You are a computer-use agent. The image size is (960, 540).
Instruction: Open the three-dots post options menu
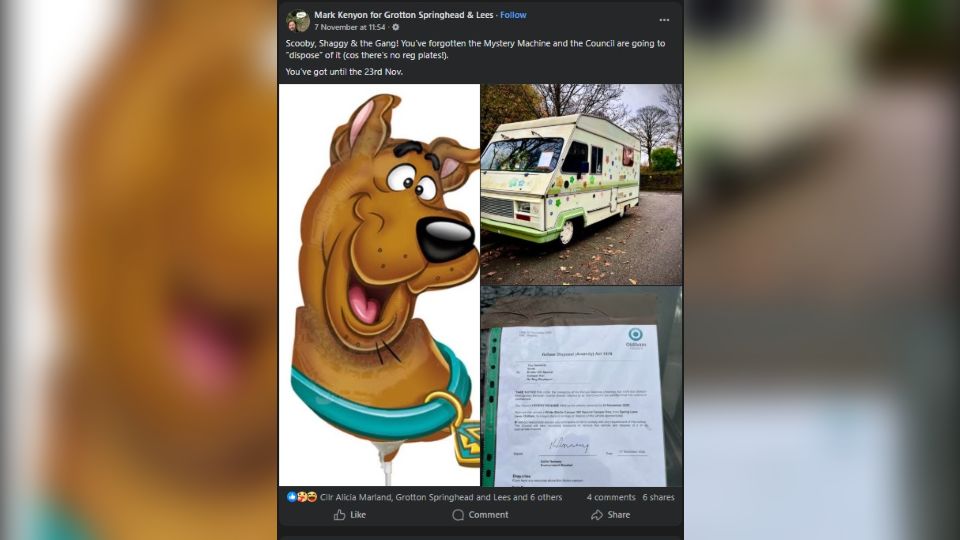click(x=664, y=20)
